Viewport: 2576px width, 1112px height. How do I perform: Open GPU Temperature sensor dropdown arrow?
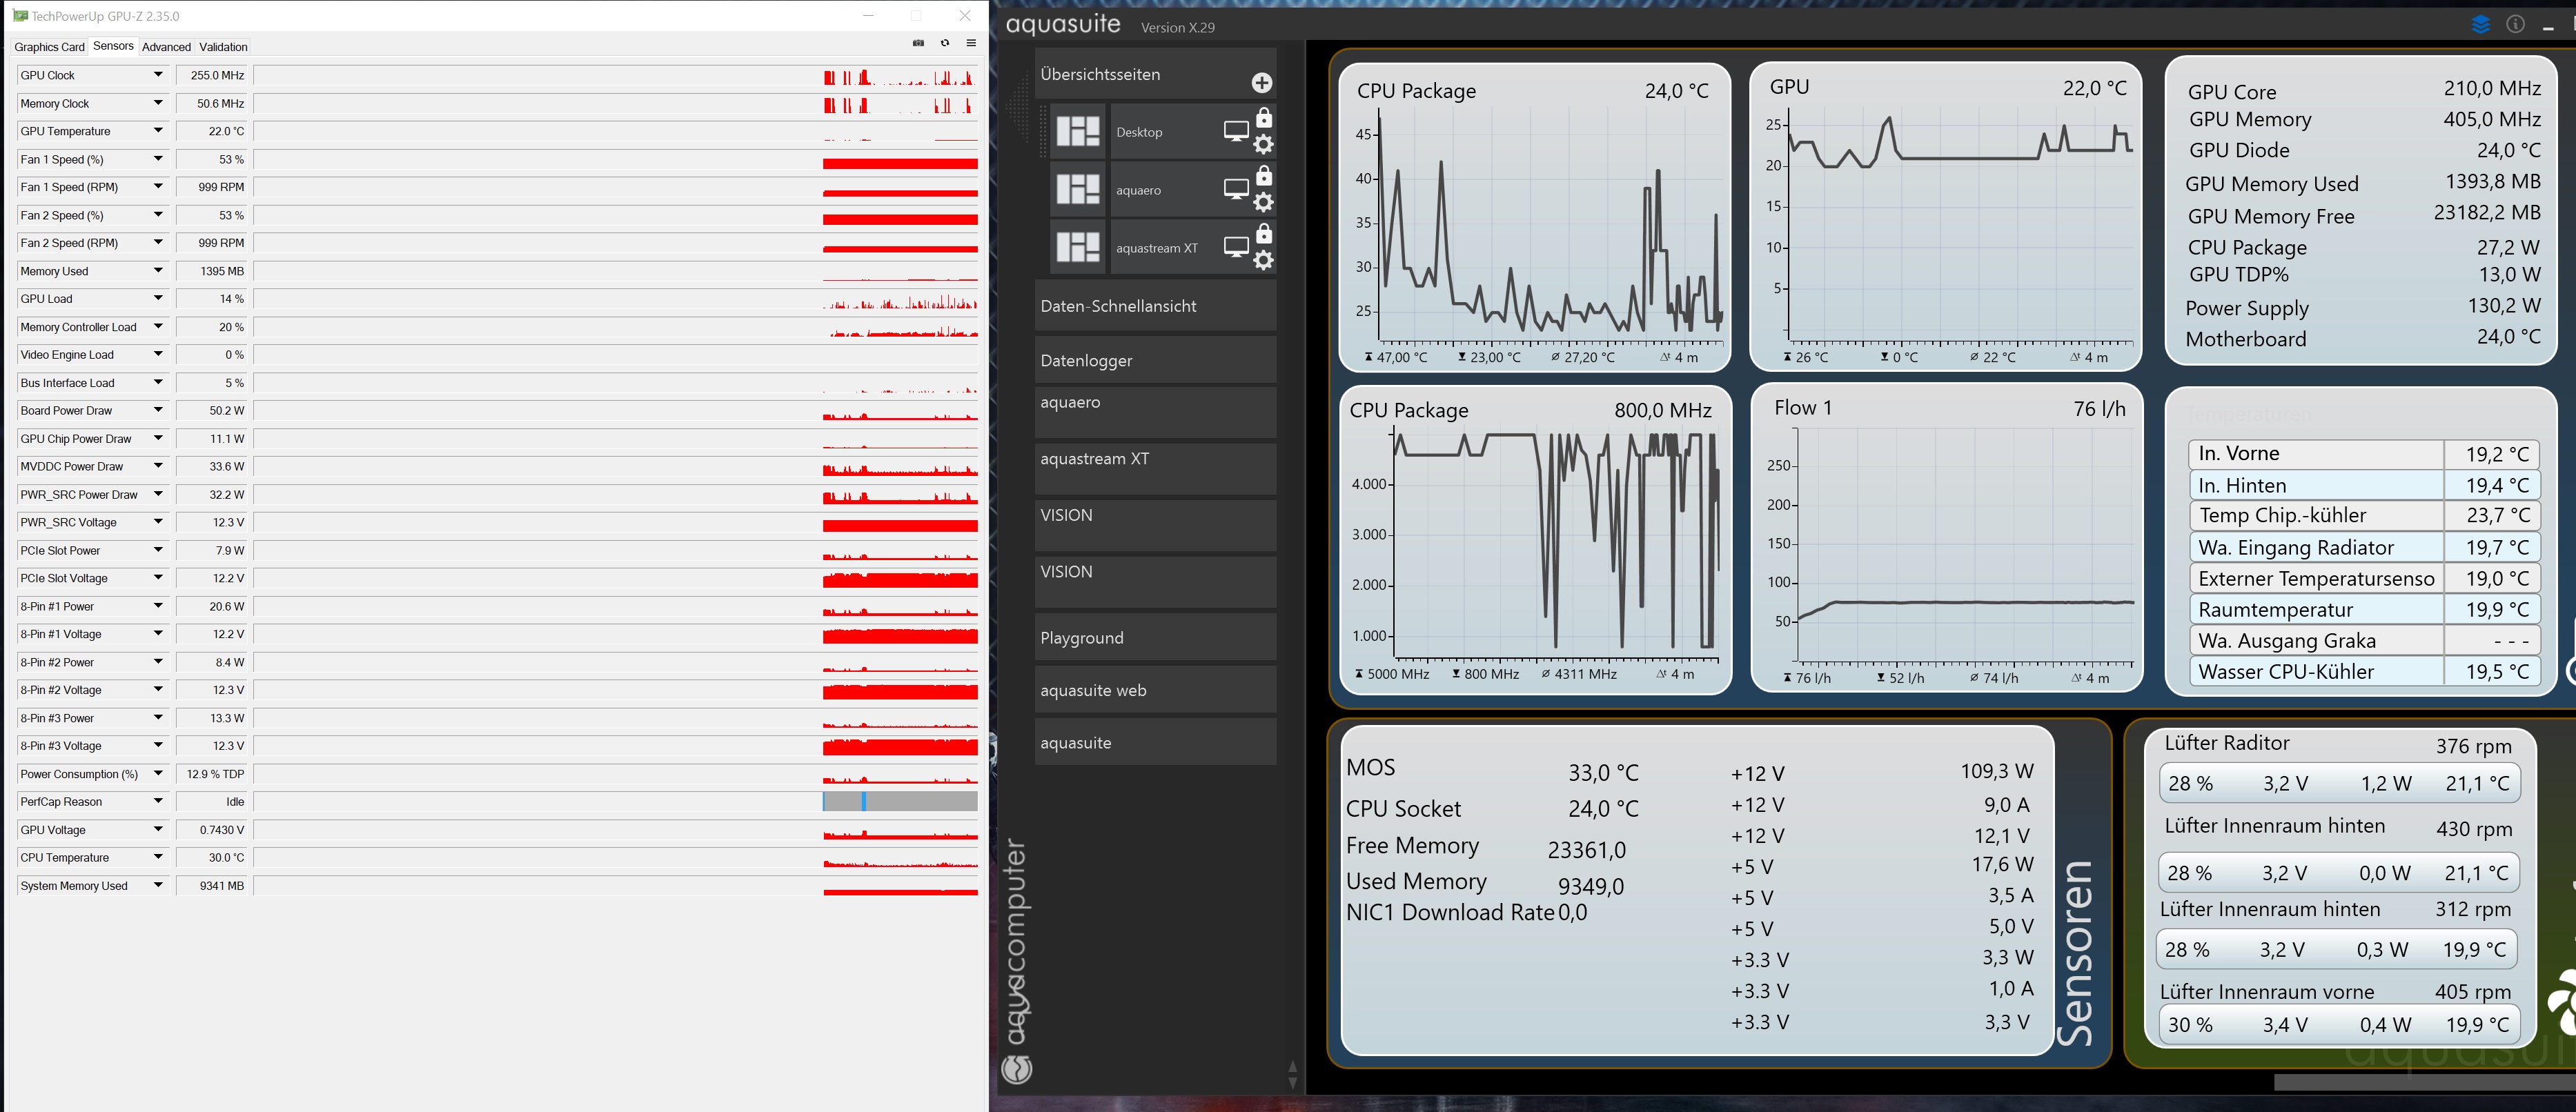click(158, 131)
